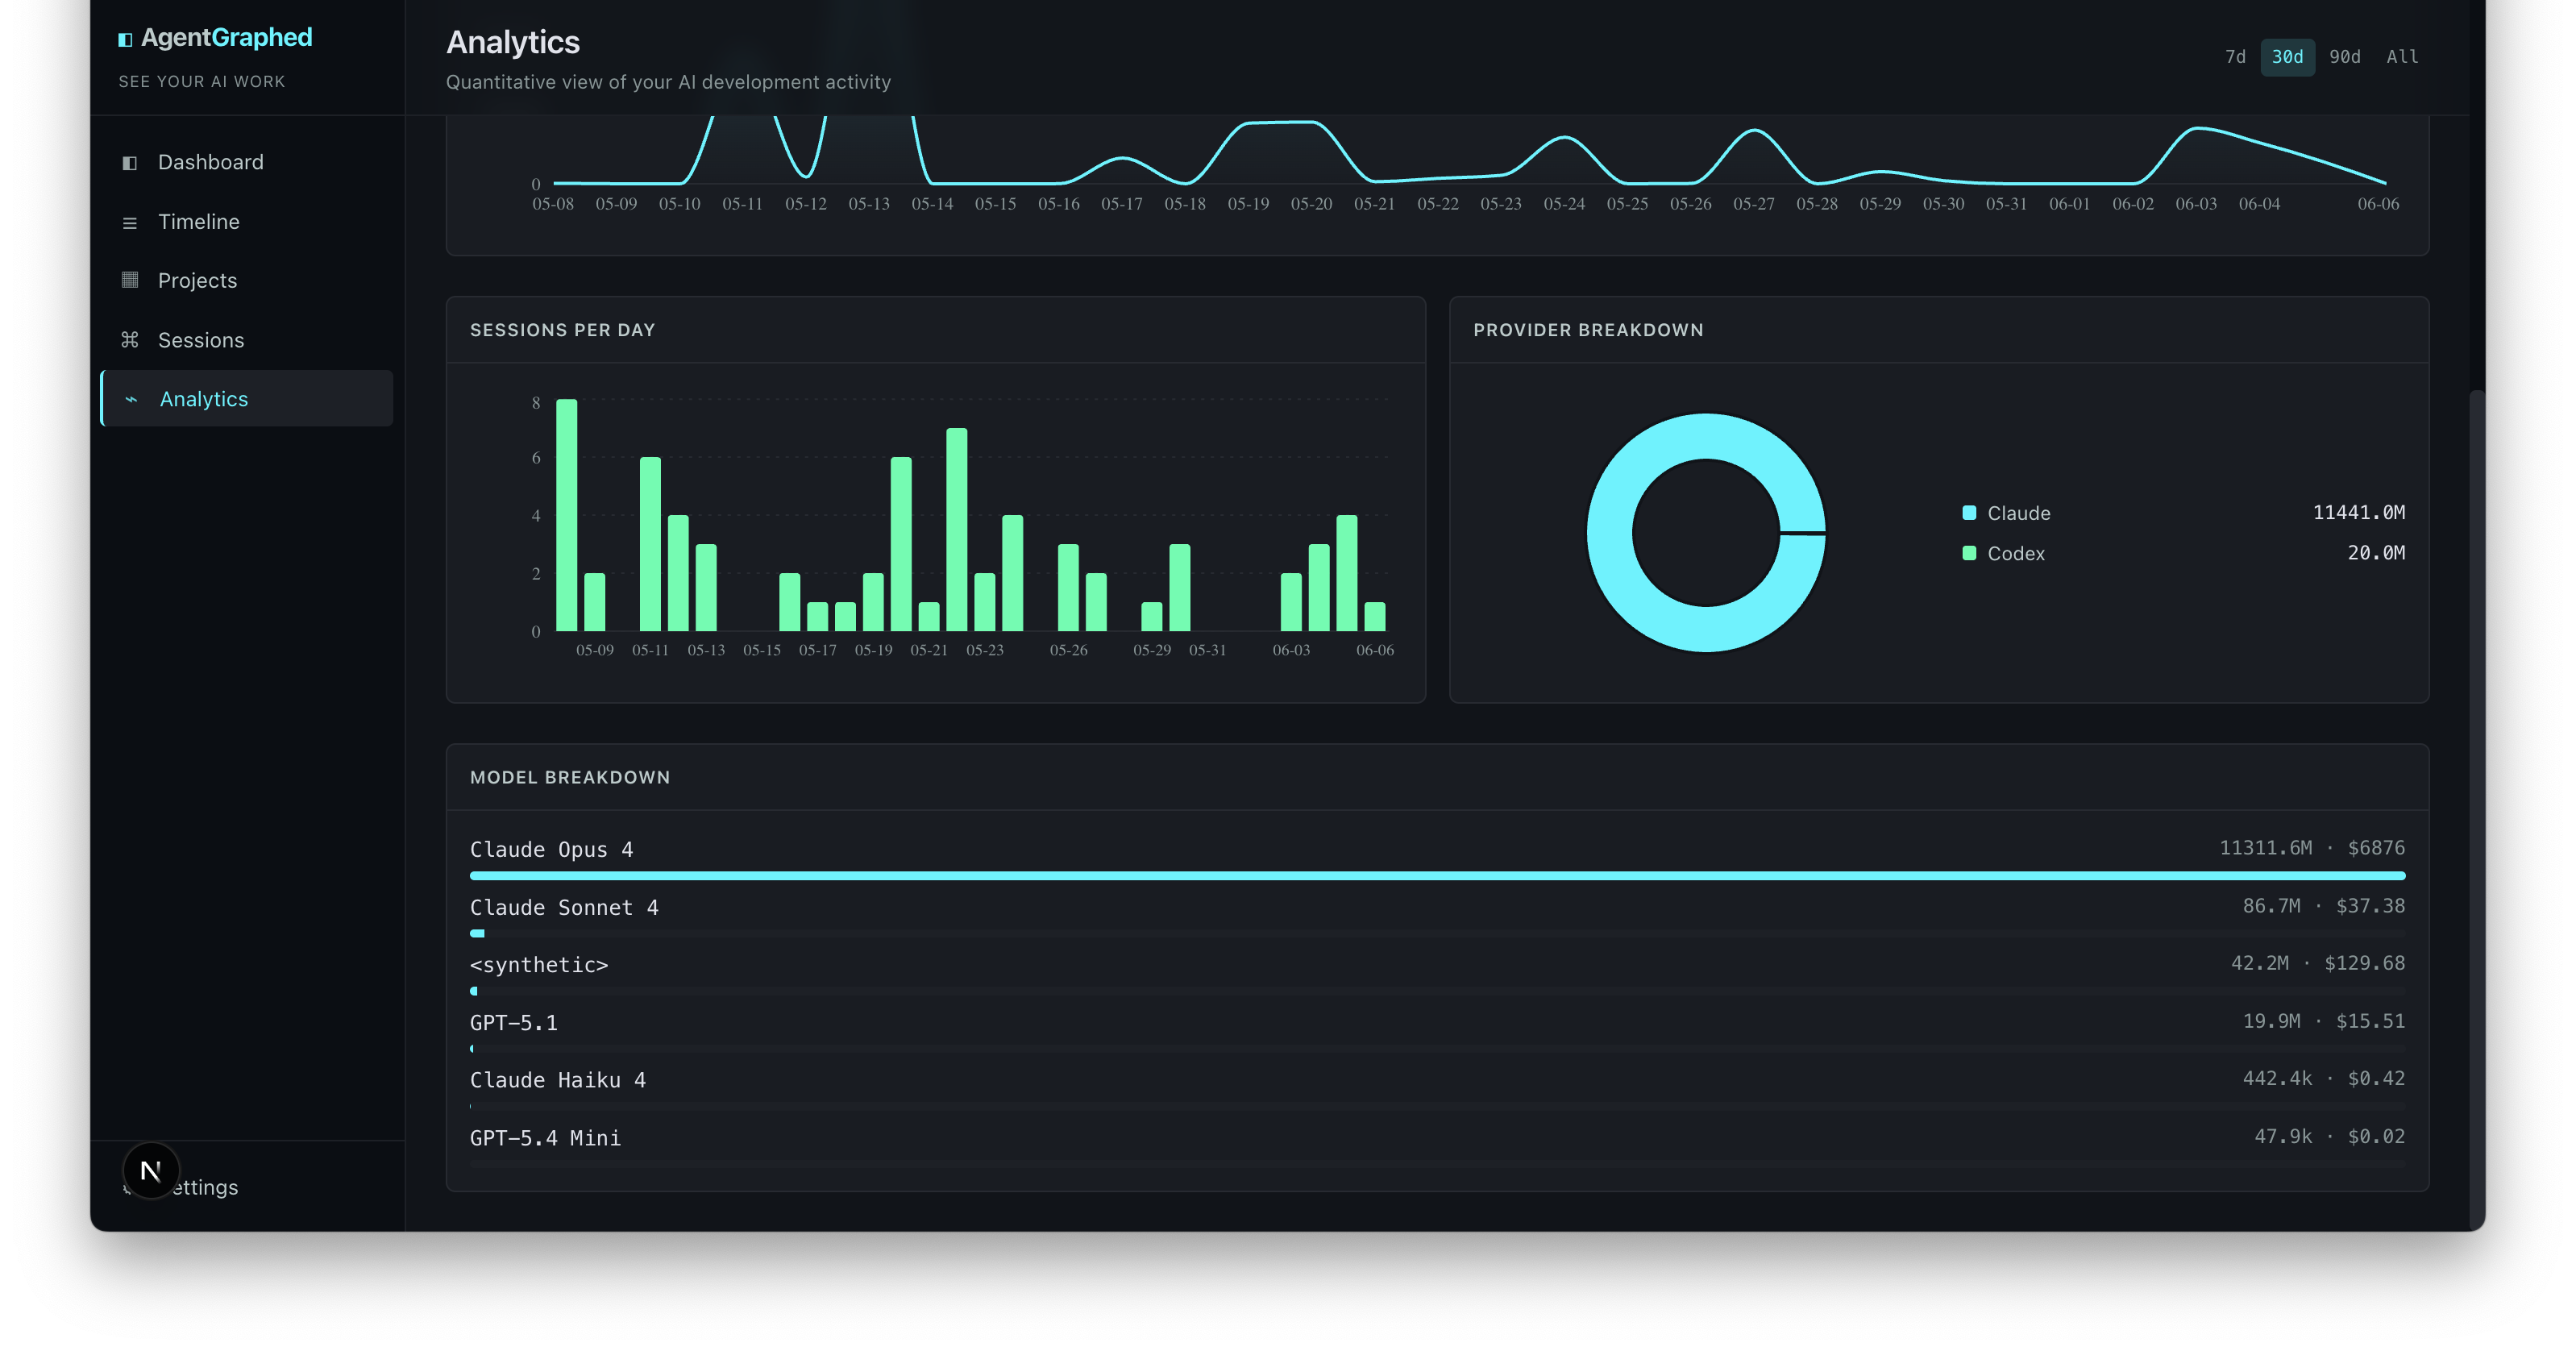
Task: Click the Claude Haiku 4 model name
Action: pos(558,1080)
